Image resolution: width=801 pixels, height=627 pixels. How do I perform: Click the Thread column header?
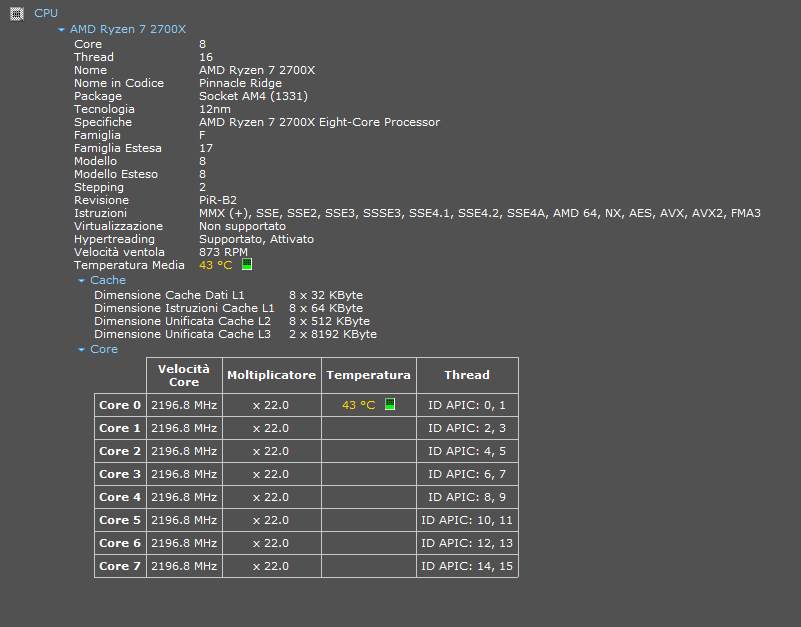467,375
